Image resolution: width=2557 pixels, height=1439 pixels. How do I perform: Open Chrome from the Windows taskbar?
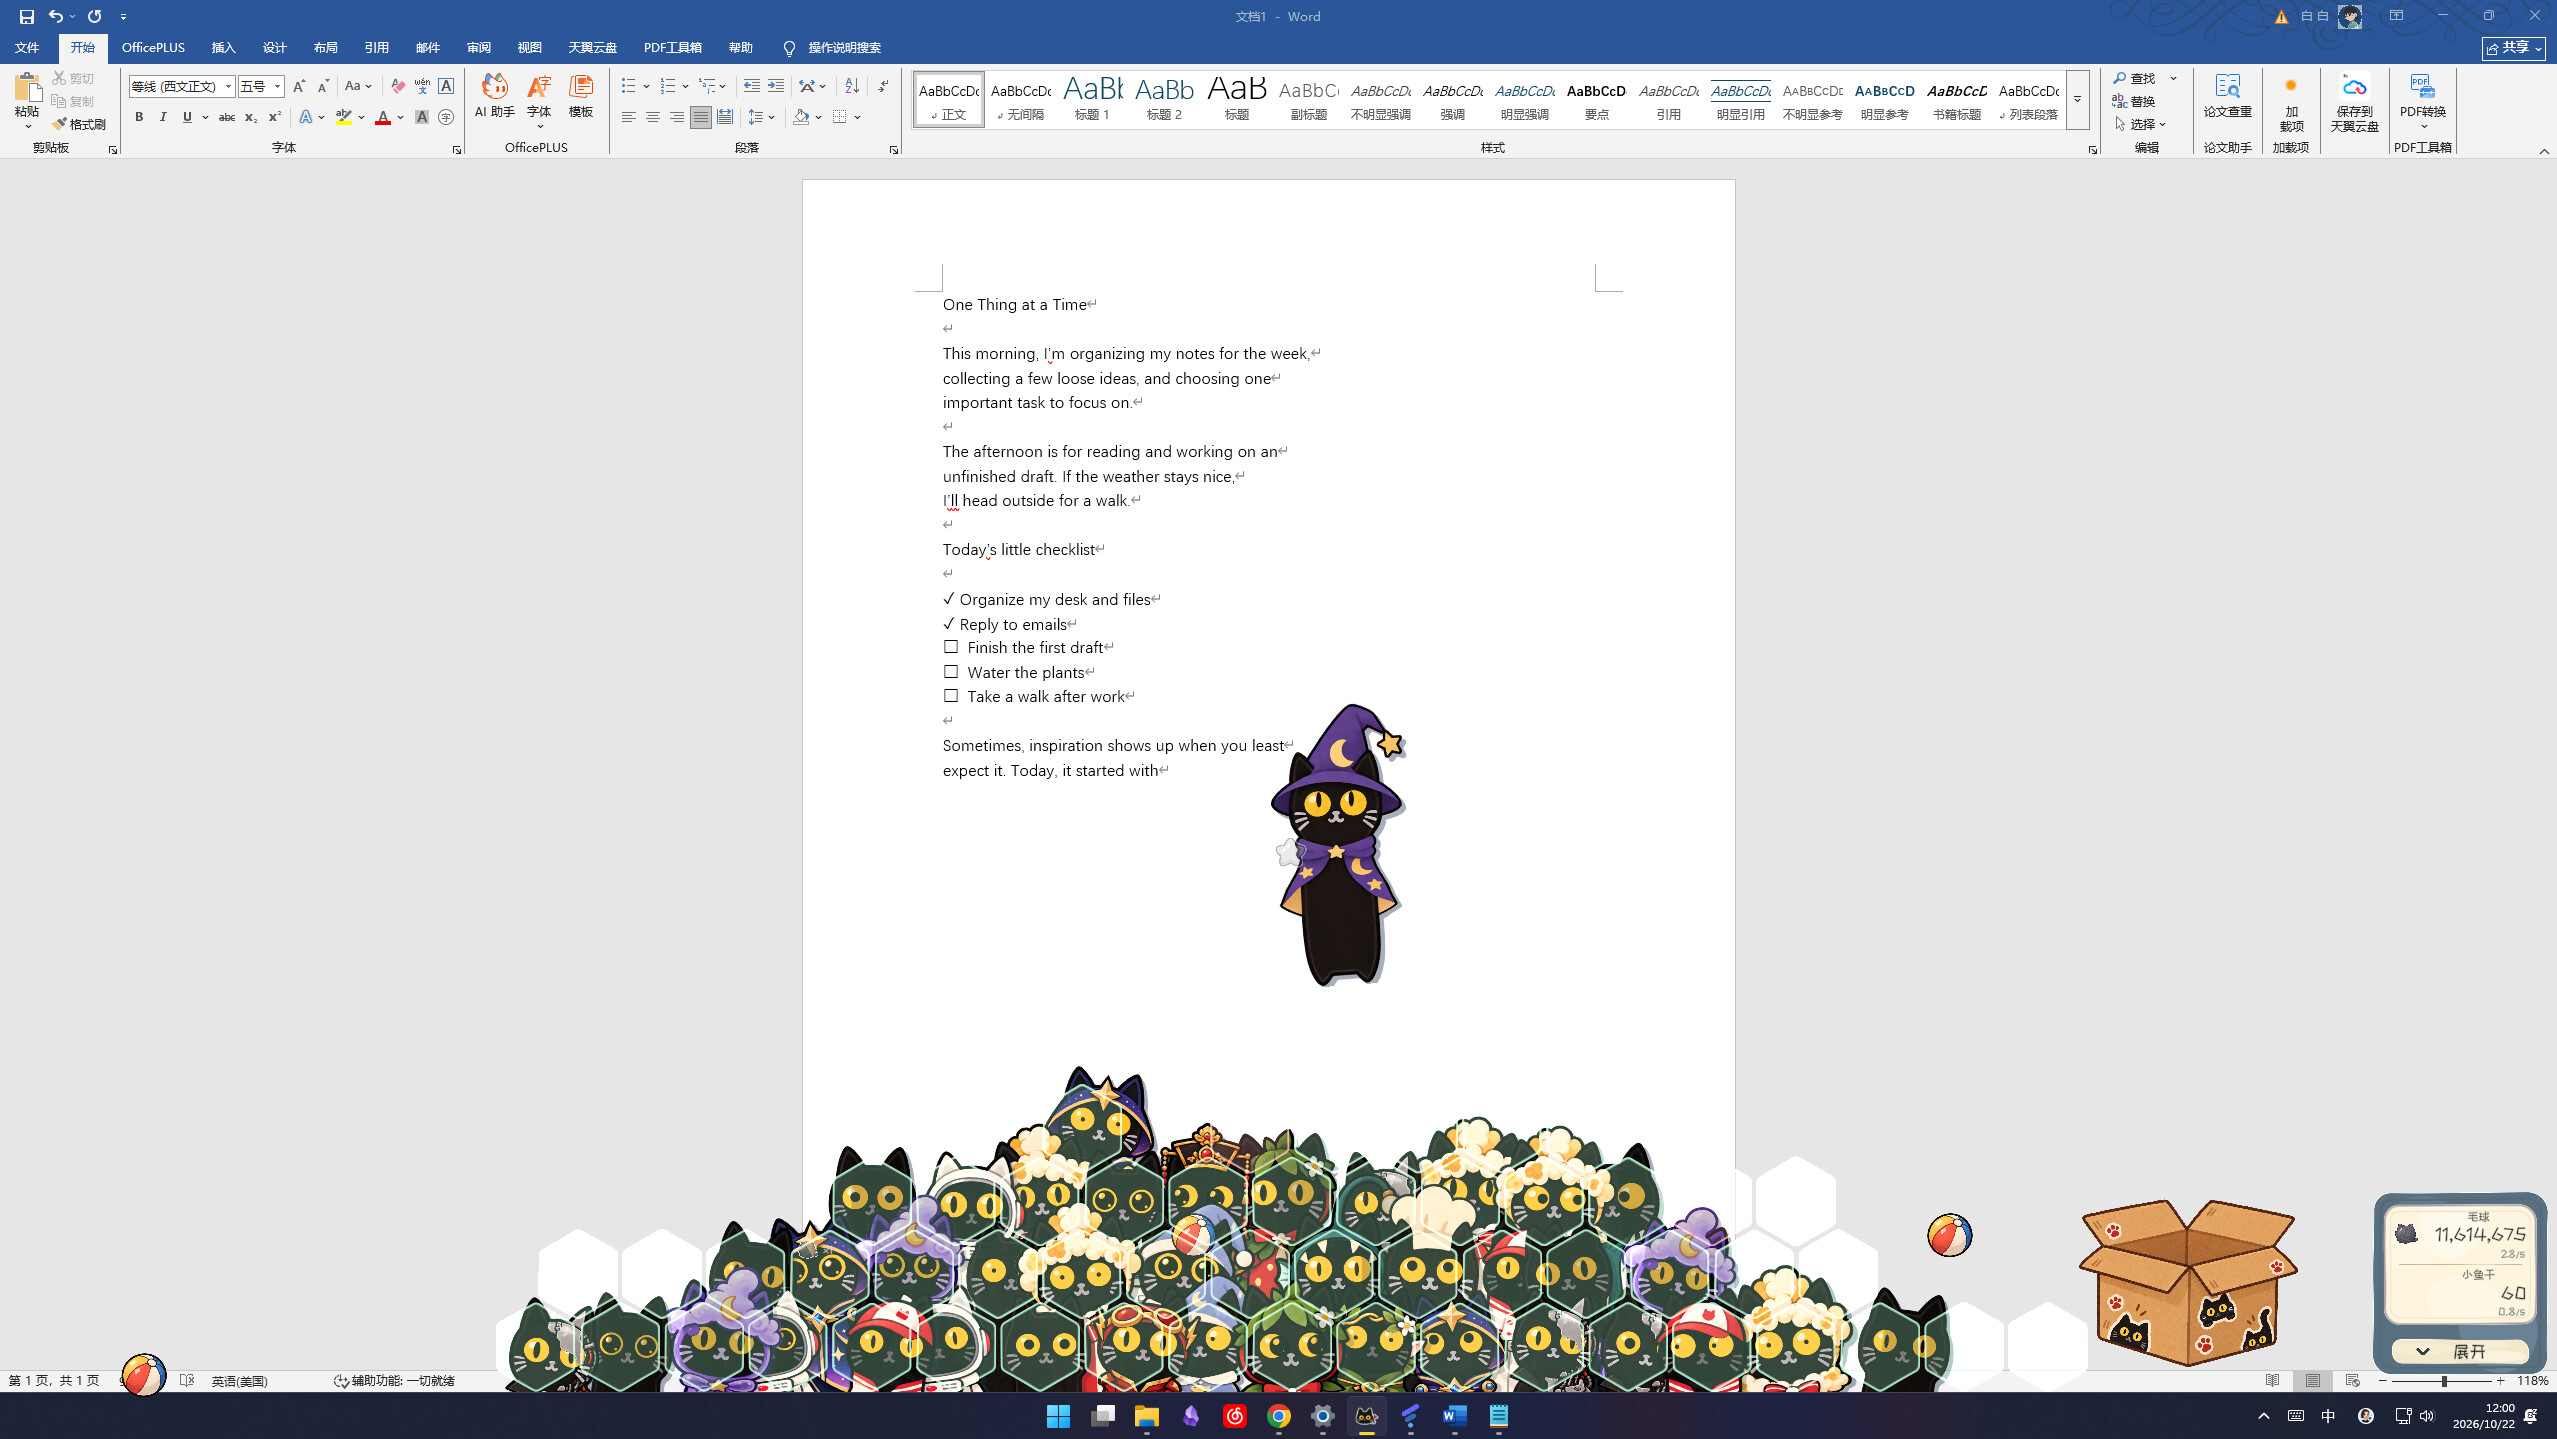(1278, 1416)
